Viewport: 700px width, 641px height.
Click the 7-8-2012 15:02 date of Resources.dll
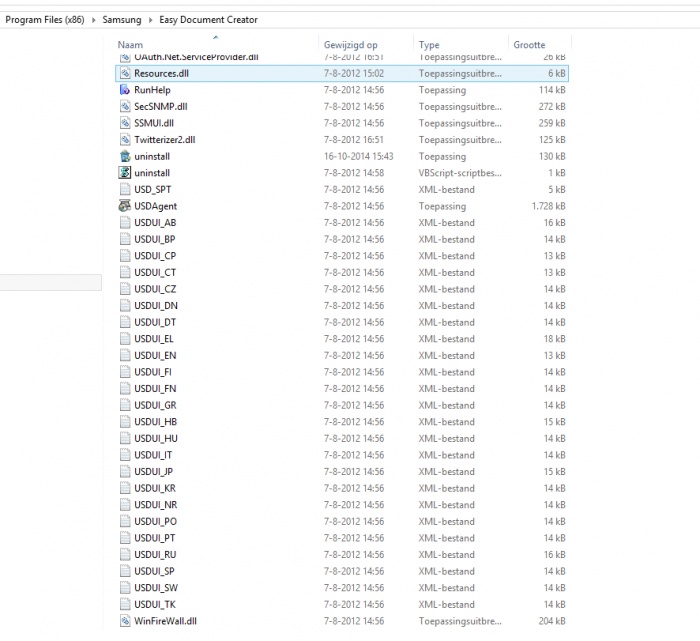(354, 73)
